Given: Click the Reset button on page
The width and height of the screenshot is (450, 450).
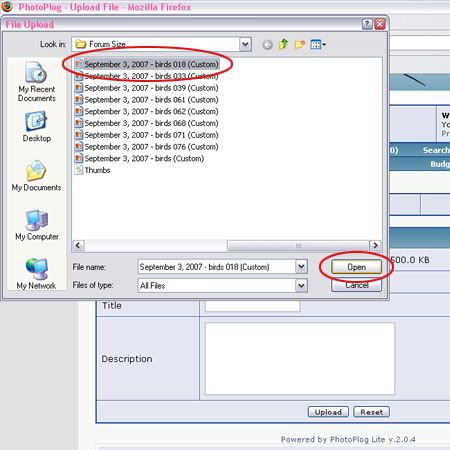Looking at the screenshot, I should (x=371, y=412).
